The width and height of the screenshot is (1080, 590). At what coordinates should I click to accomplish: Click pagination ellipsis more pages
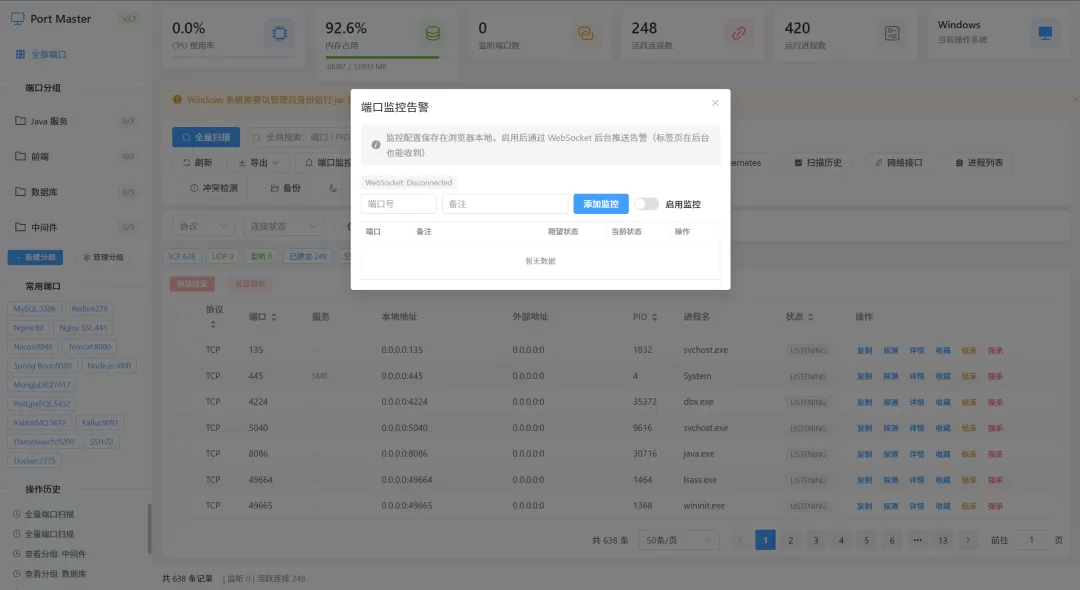pyautogui.click(x=917, y=540)
